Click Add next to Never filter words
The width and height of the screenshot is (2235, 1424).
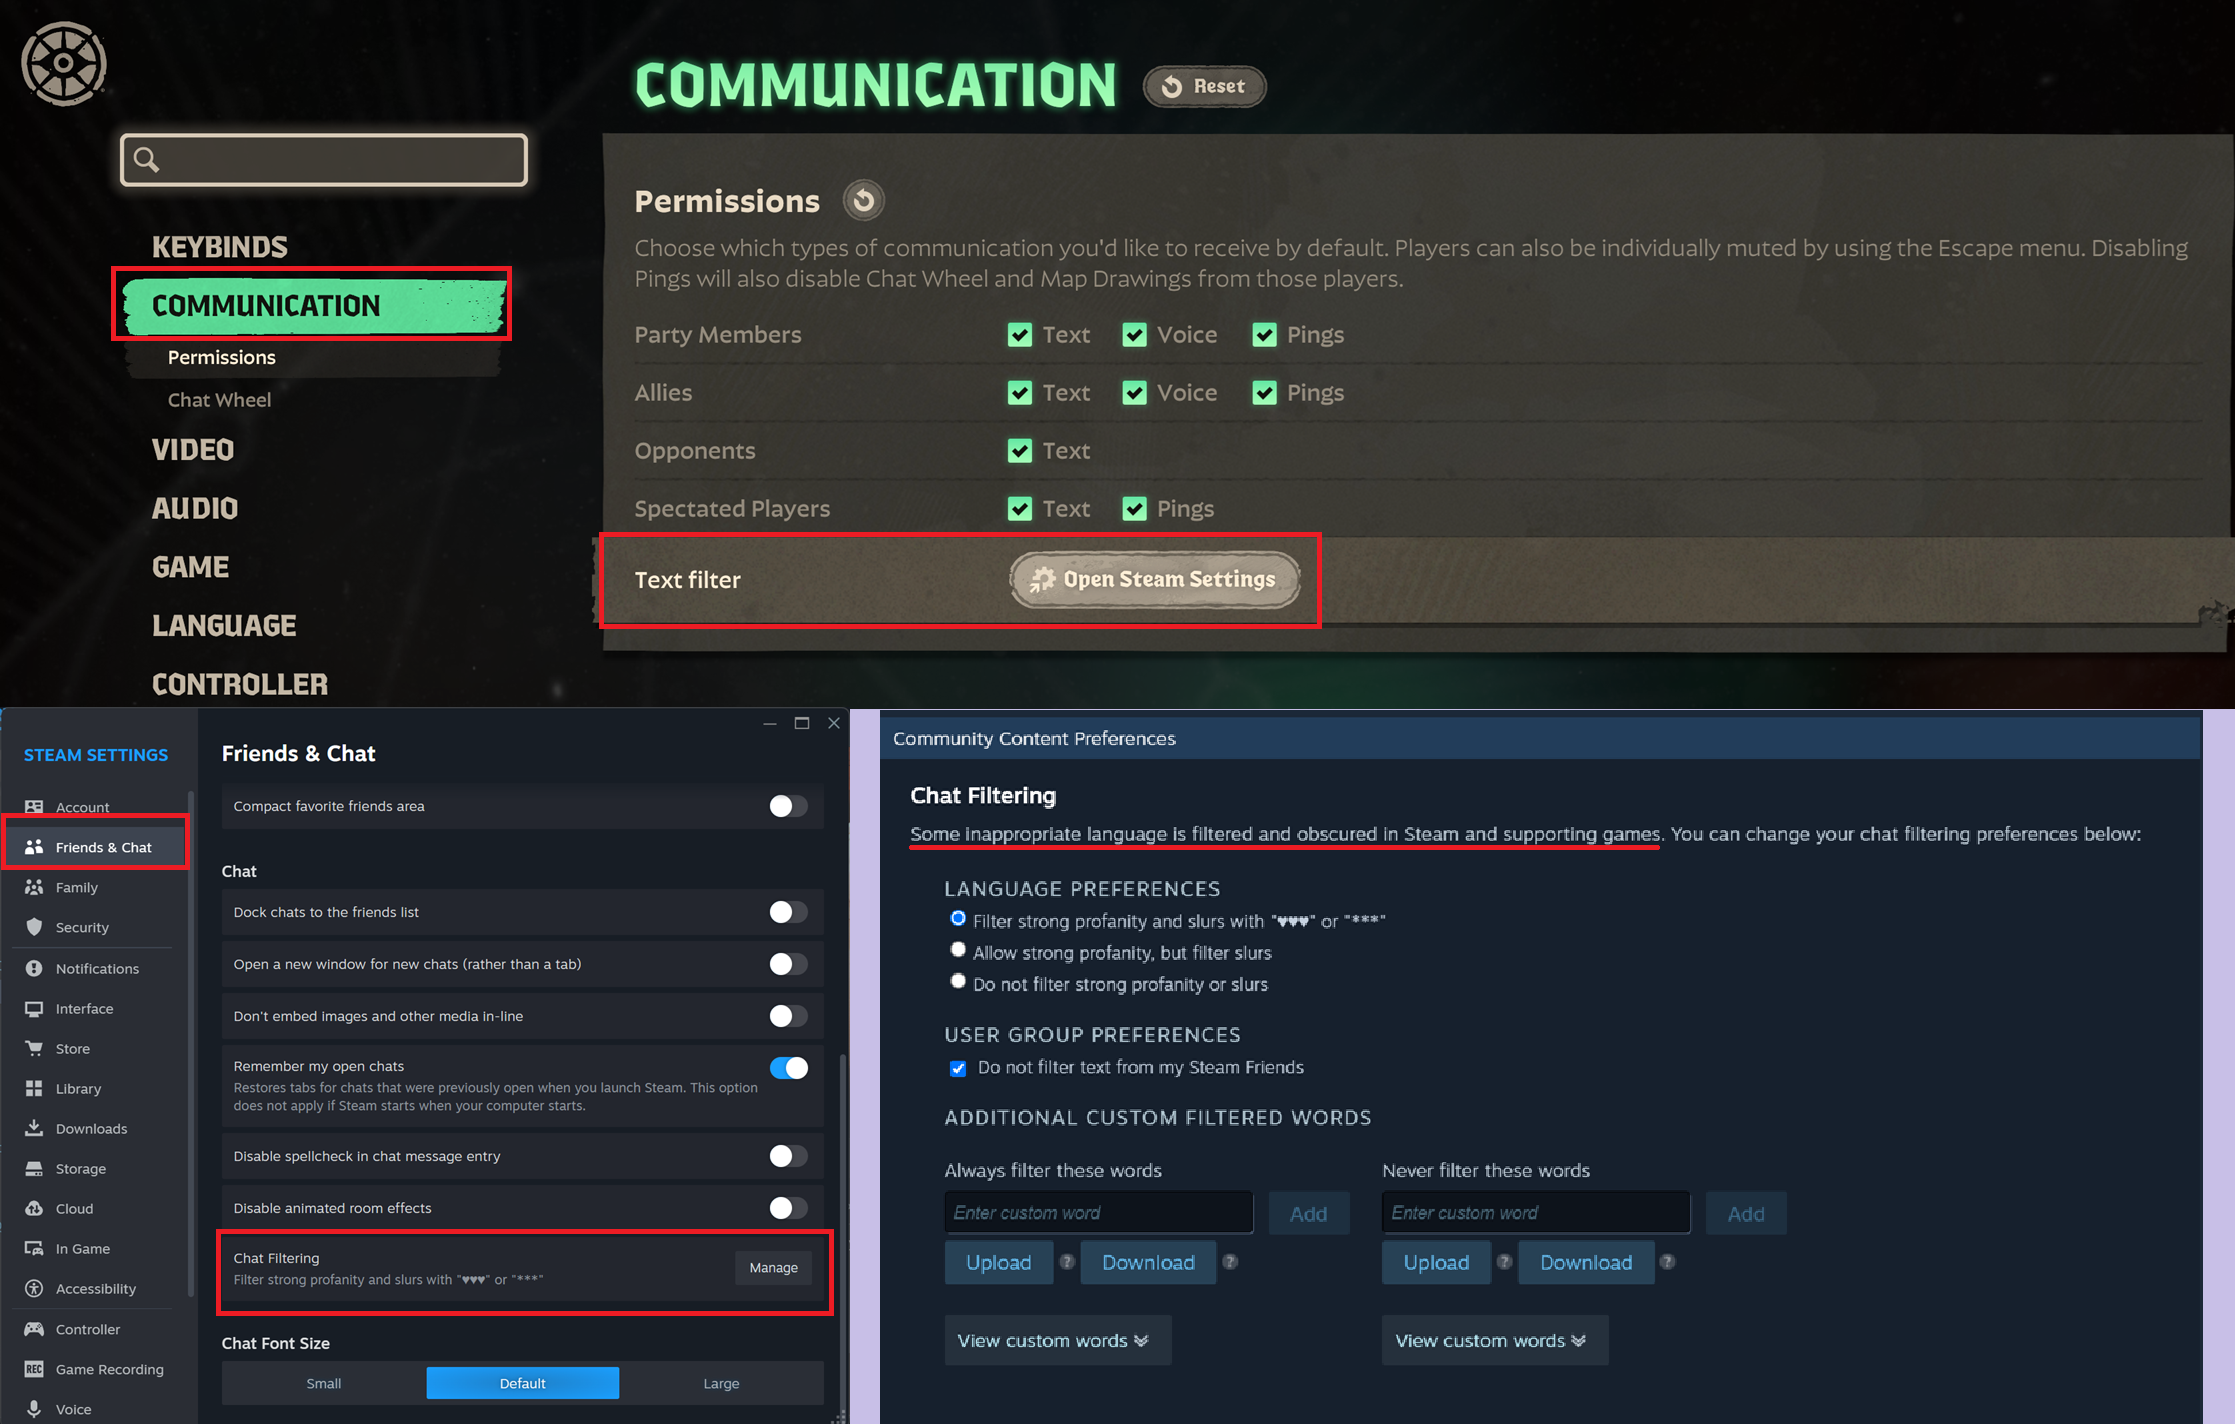(1746, 1214)
